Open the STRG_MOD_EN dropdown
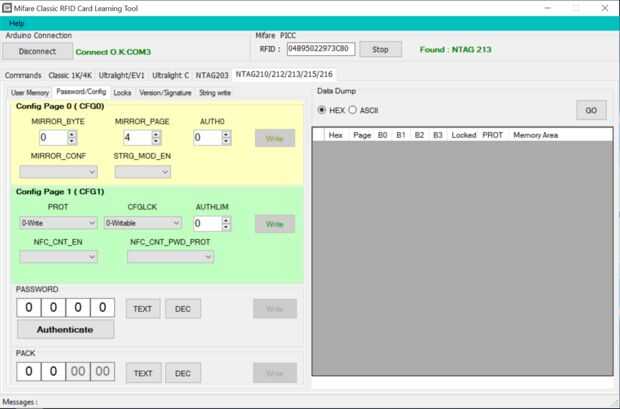This screenshot has height=409, width=620. [143, 172]
